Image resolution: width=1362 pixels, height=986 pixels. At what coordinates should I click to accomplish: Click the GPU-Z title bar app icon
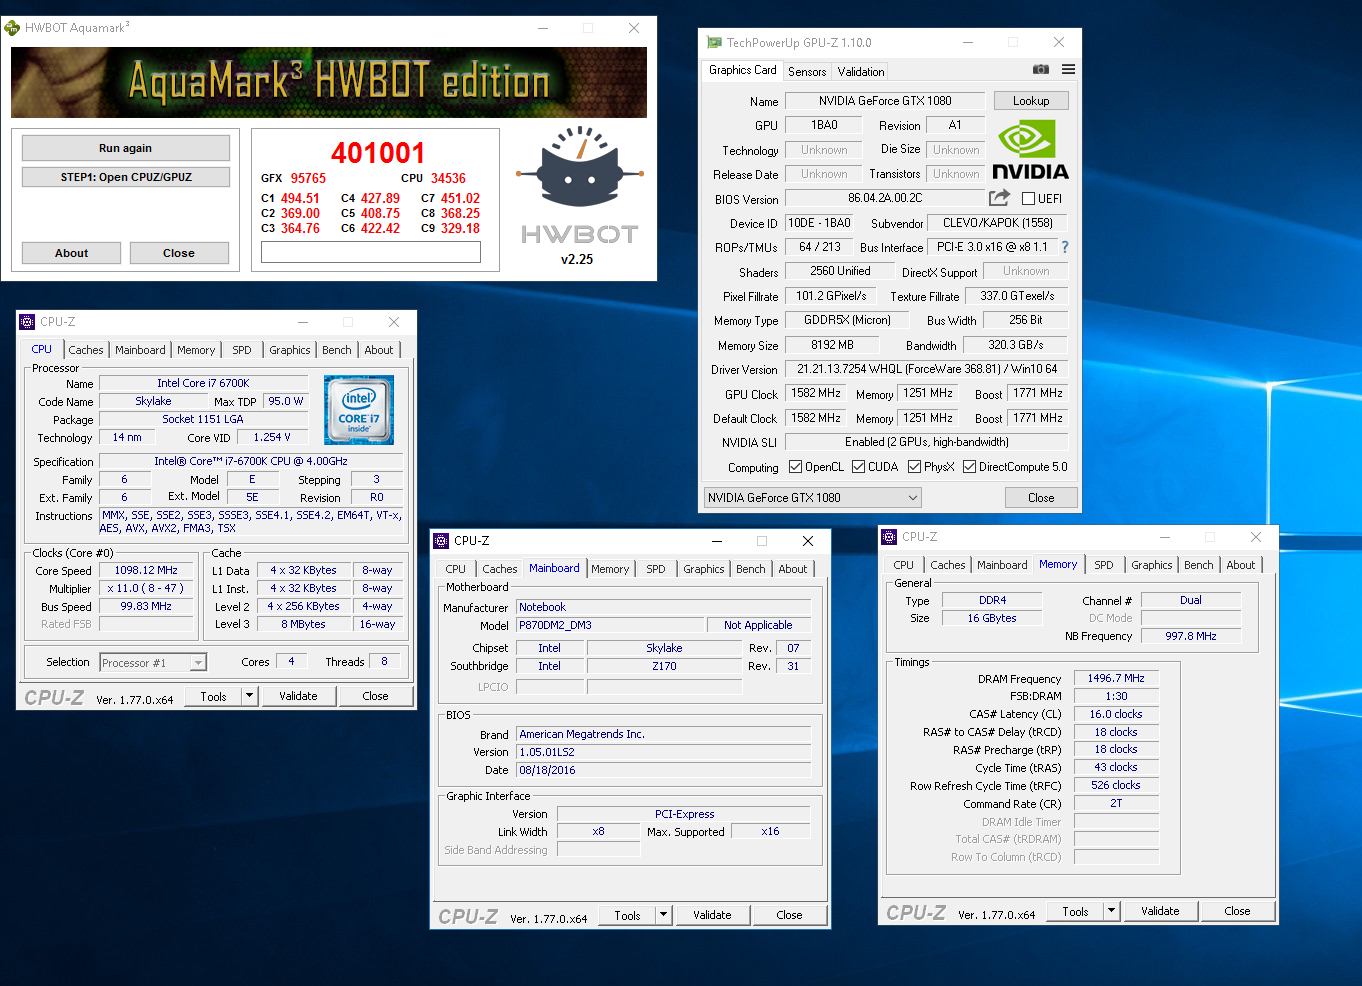pyautogui.click(x=714, y=42)
